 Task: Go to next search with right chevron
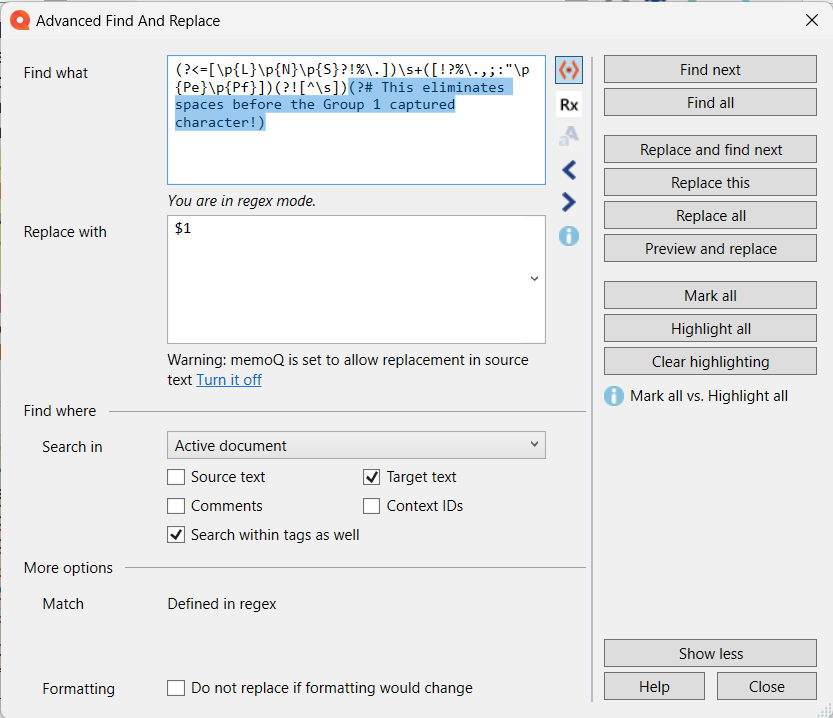pos(568,202)
